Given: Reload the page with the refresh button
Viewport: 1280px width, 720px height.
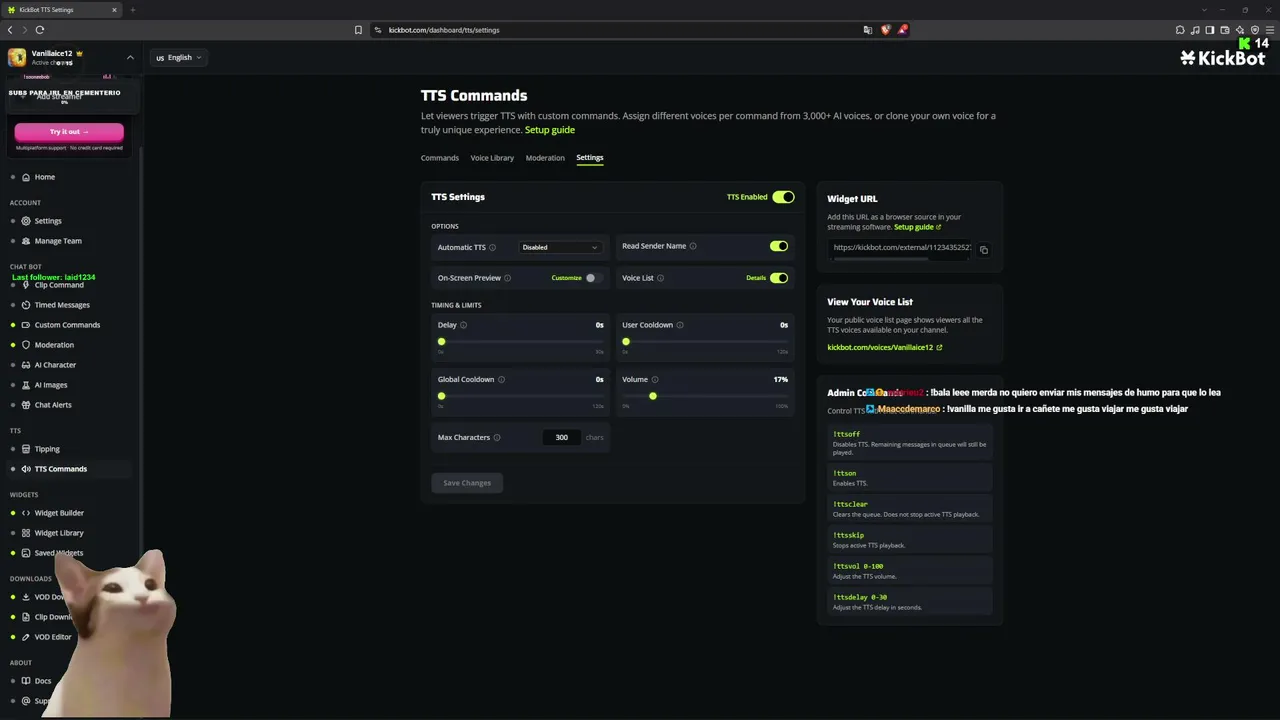Looking at the screenshot, I should 39,30.
